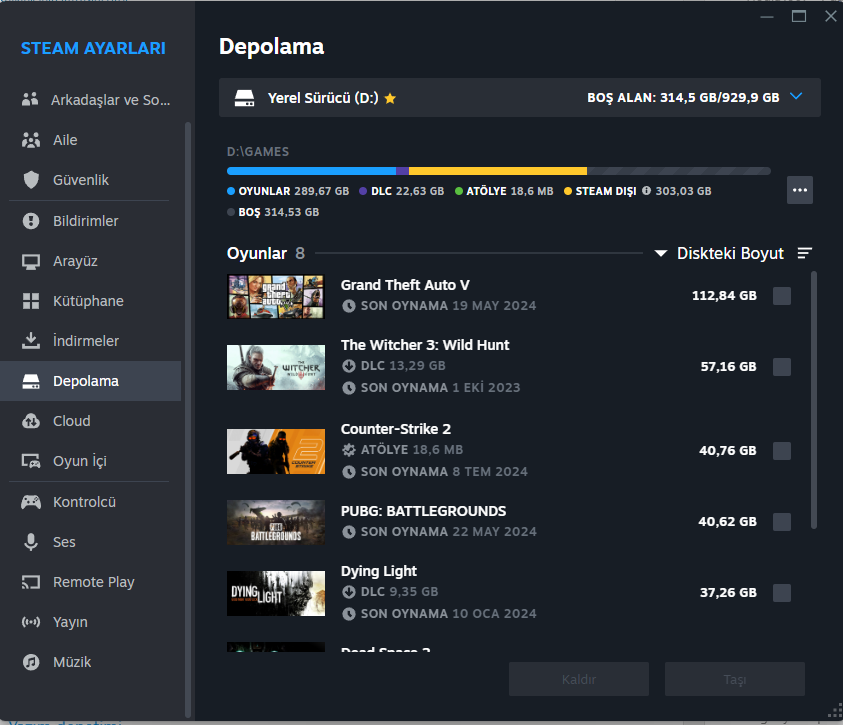The image size is (843, 725).
Task: Click GTA V last played clock icon
Action: [x=349, y=306]
